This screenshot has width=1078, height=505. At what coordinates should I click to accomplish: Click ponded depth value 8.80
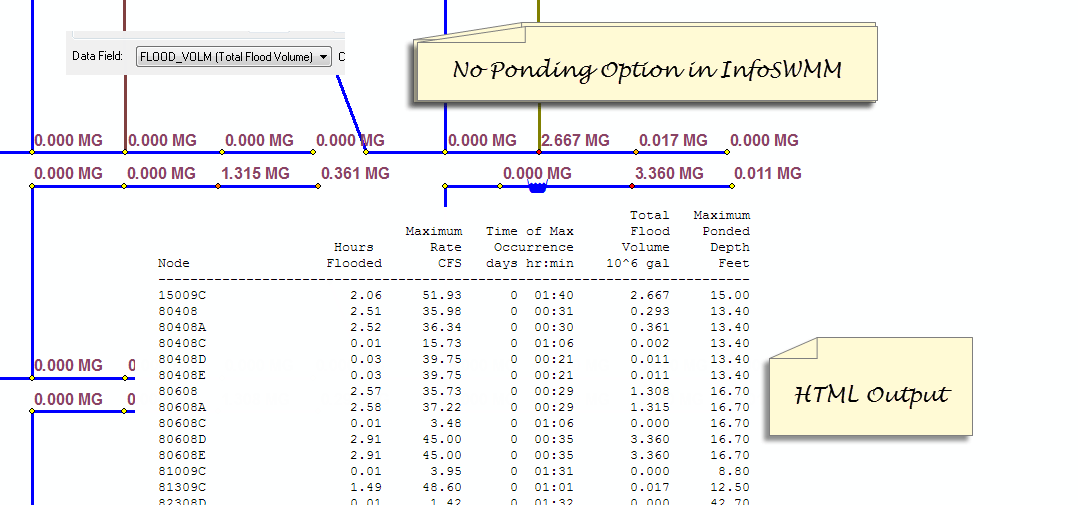click(734, 471)
